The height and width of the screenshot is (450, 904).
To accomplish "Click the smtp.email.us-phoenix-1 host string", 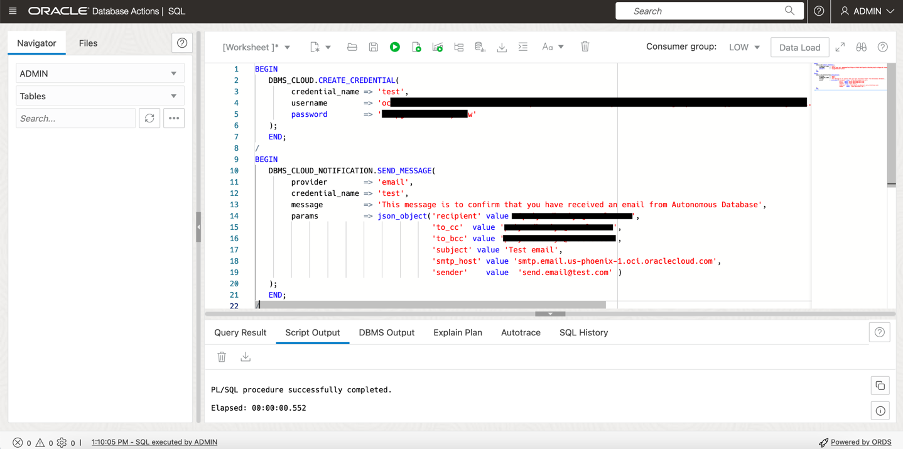I will click(x=614, y=261).
